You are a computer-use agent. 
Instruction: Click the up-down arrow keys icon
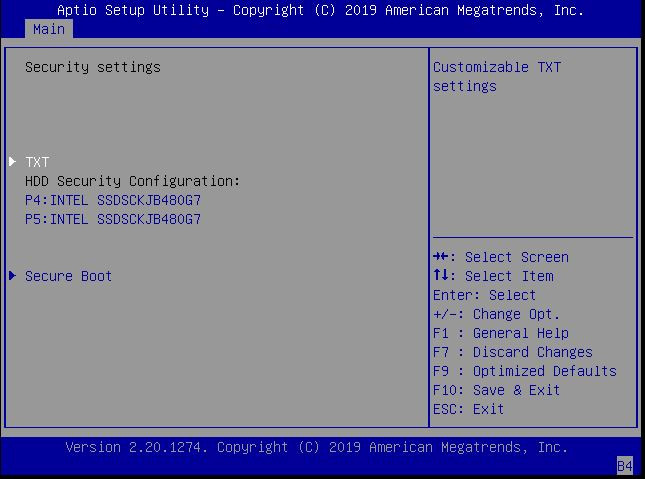click(x=441, y=275)
